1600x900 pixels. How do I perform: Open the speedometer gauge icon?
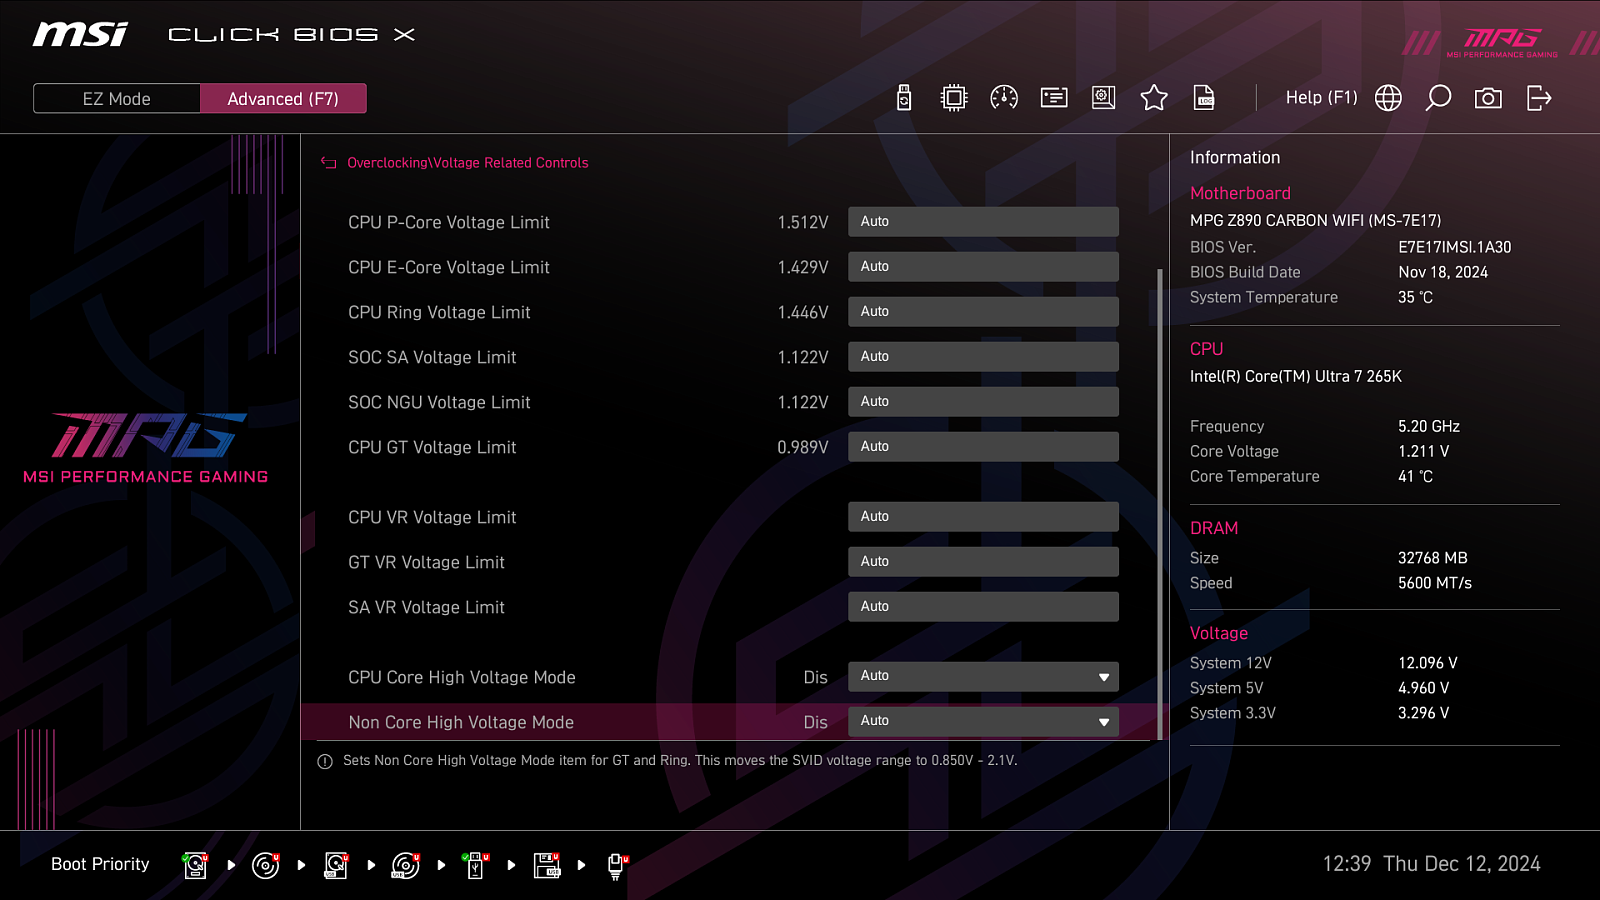(x=1004, y=98)
